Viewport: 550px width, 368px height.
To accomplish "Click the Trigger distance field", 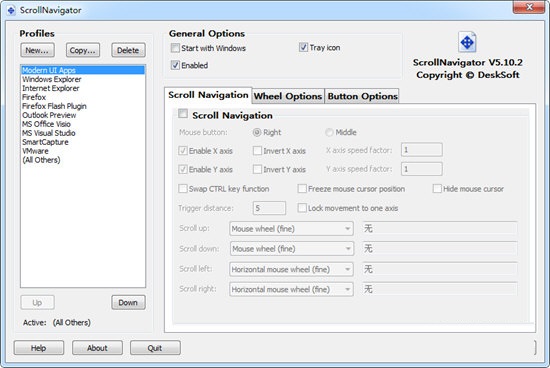I will [x=269, y=208].
